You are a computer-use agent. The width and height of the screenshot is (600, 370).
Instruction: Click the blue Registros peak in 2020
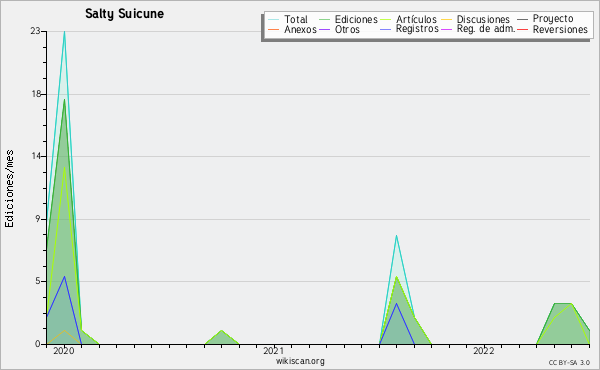pos(64,277)
